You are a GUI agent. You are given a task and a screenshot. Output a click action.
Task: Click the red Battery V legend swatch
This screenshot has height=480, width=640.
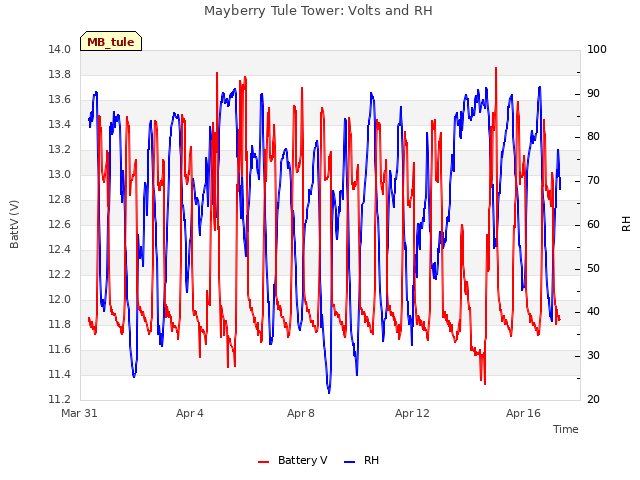click(x=264, y=462)
